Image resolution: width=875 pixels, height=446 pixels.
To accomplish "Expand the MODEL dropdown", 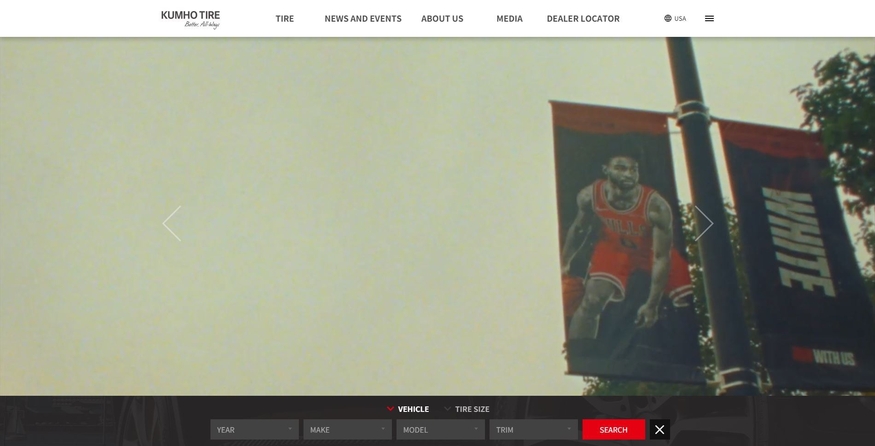I will [x=440, y=429].
